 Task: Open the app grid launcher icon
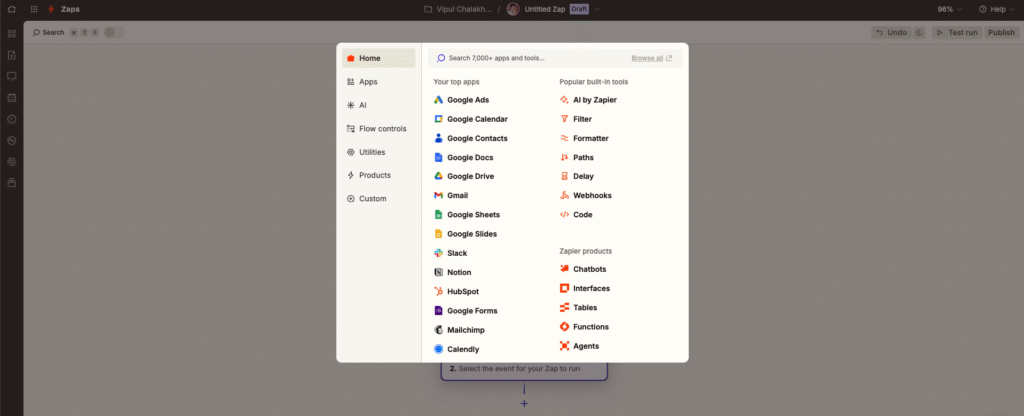coord(34,9)
